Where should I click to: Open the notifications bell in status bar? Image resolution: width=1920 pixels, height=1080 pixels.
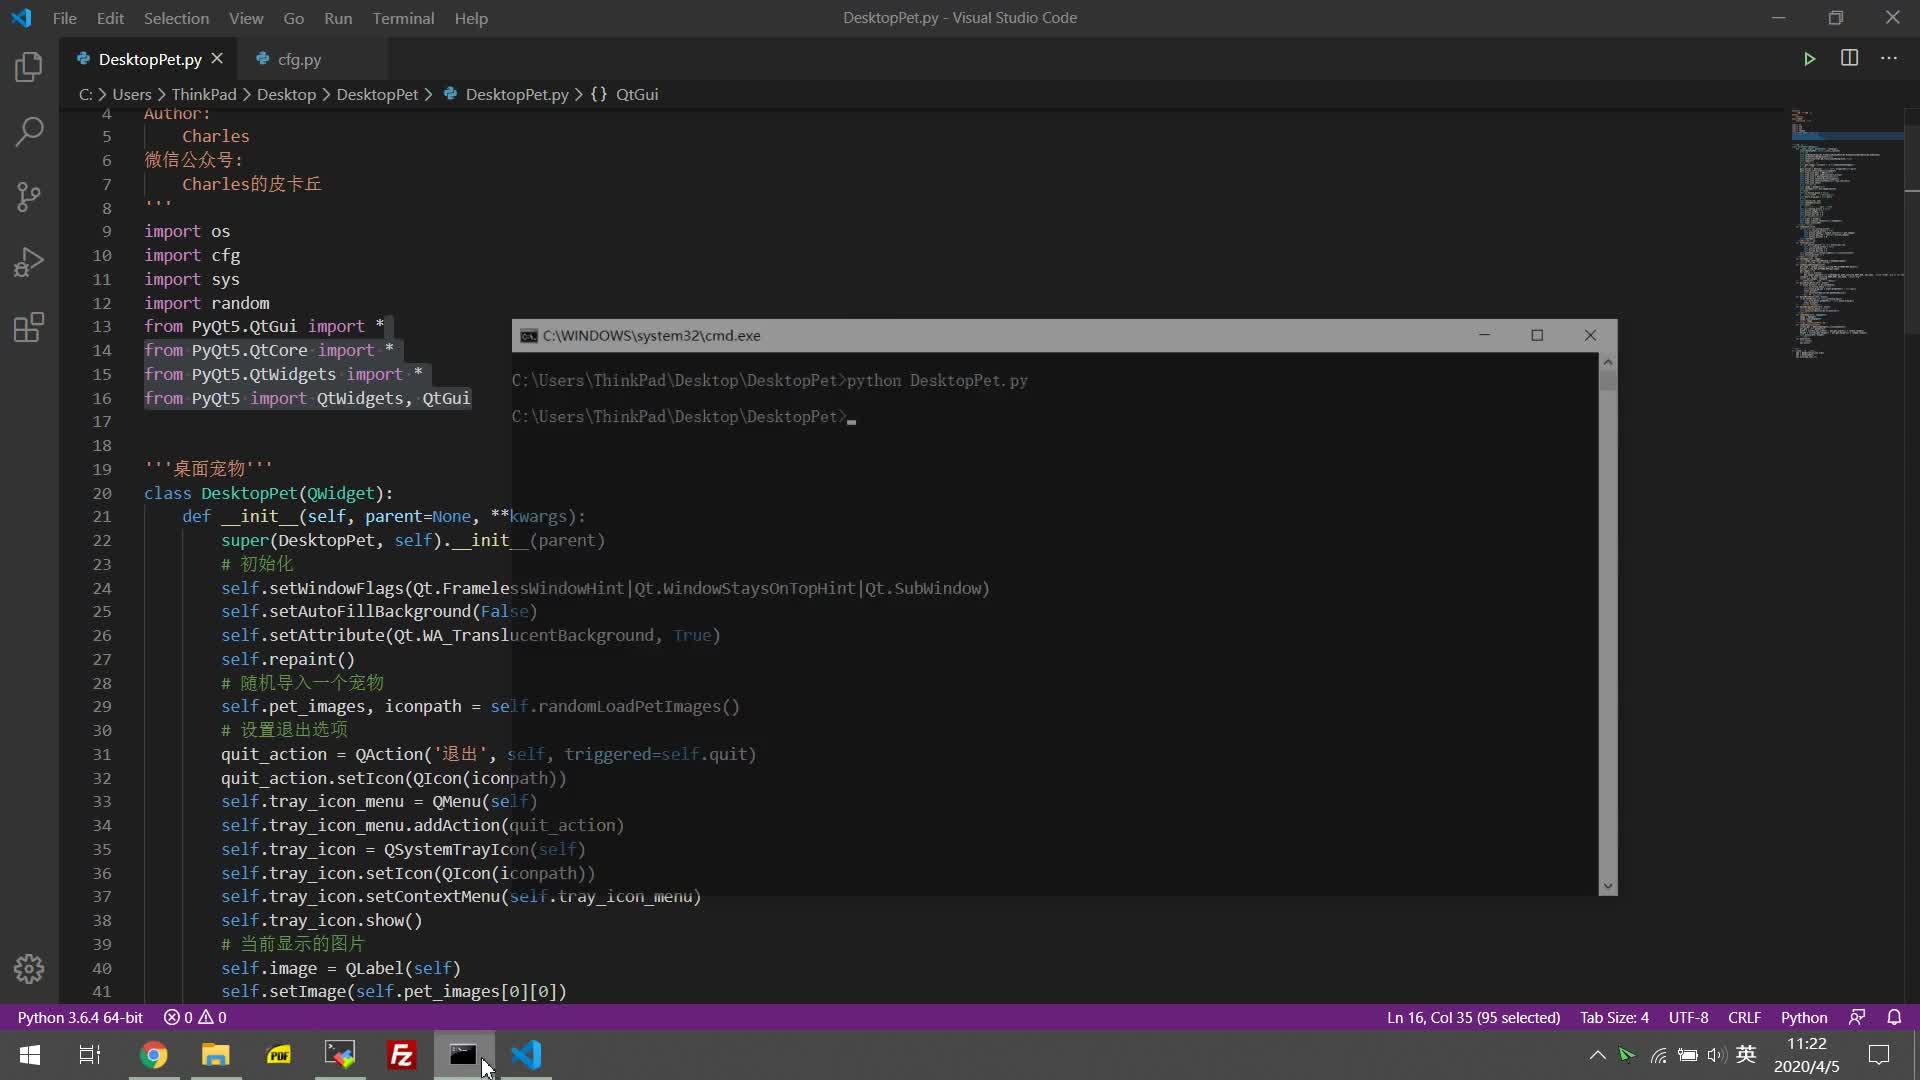[x=1894, y=1017]
